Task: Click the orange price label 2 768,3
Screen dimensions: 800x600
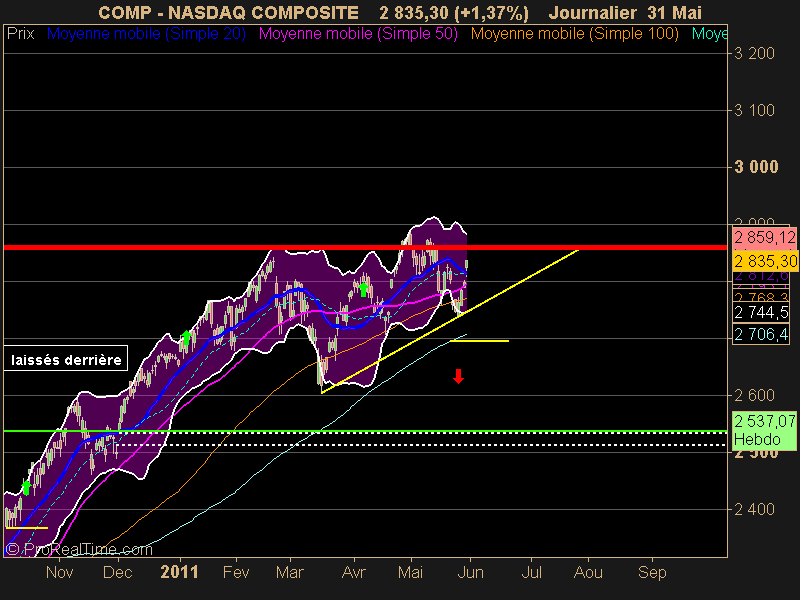Action: point(761,296)
